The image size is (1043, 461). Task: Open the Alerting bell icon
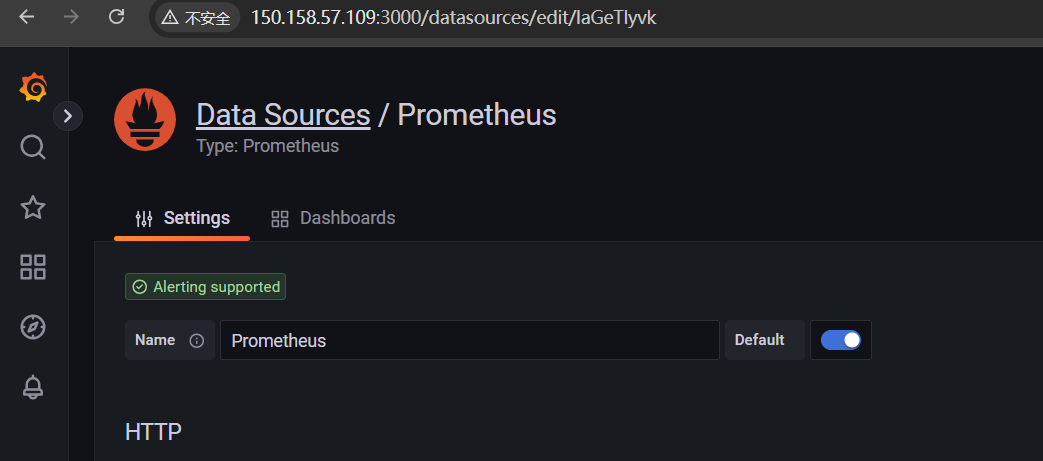click(33, 386)
